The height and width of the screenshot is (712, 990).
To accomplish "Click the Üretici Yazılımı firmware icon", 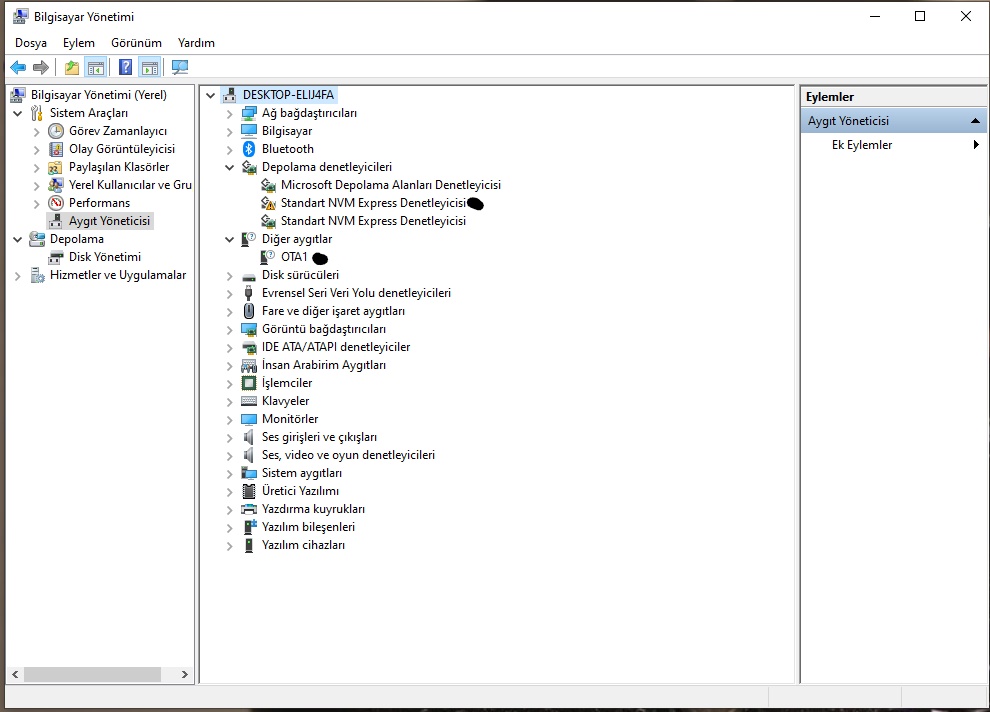I will tap(249, 491).
